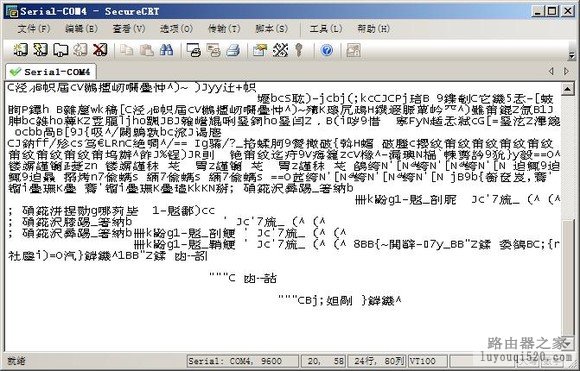Image resolution: width=580 pixels, height=371 pixels.
Task: Click the terminal scrollbar up arrow
Action: coord(568,89)
